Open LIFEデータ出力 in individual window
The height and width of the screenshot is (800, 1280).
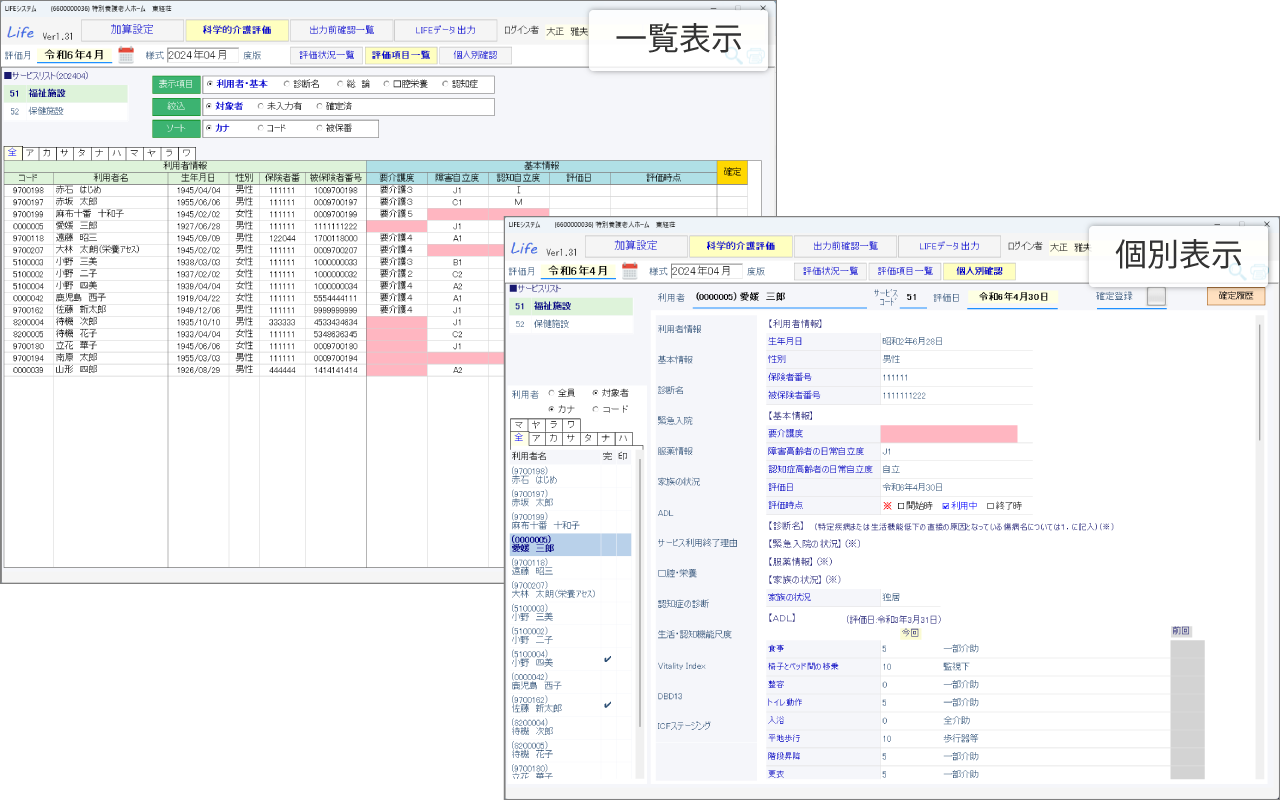(x=949, y=246)
